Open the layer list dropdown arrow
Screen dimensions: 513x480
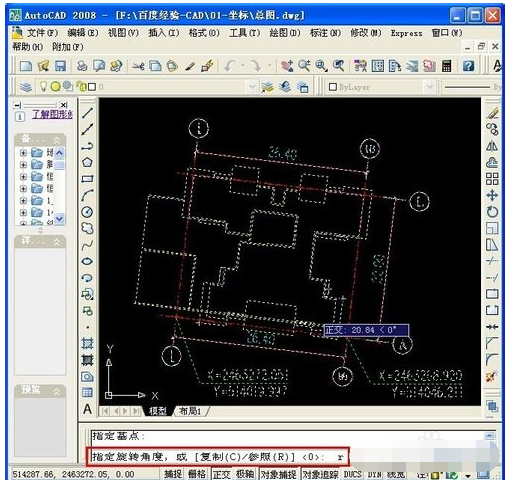[x=252, y=87]
